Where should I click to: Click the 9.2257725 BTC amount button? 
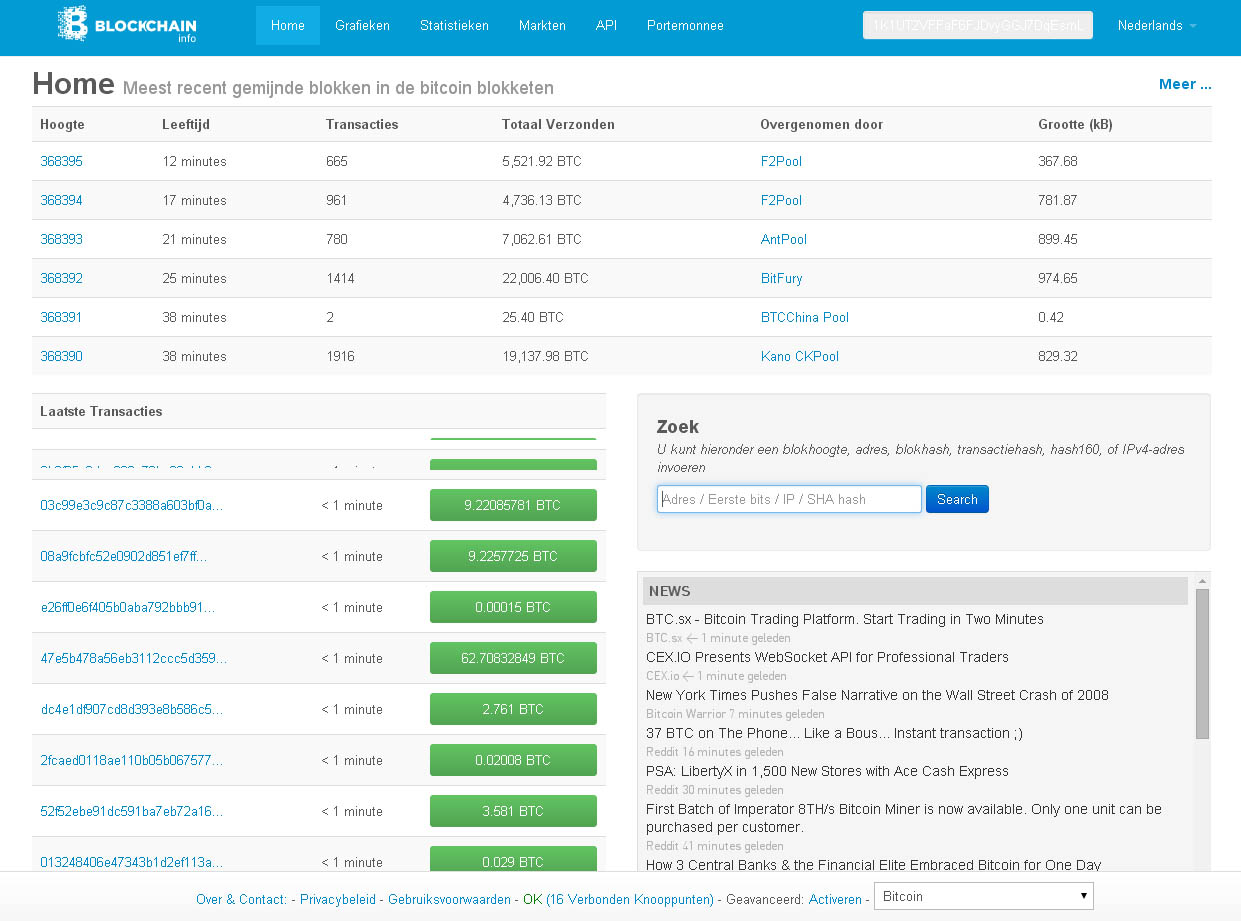tap(513, 556)
